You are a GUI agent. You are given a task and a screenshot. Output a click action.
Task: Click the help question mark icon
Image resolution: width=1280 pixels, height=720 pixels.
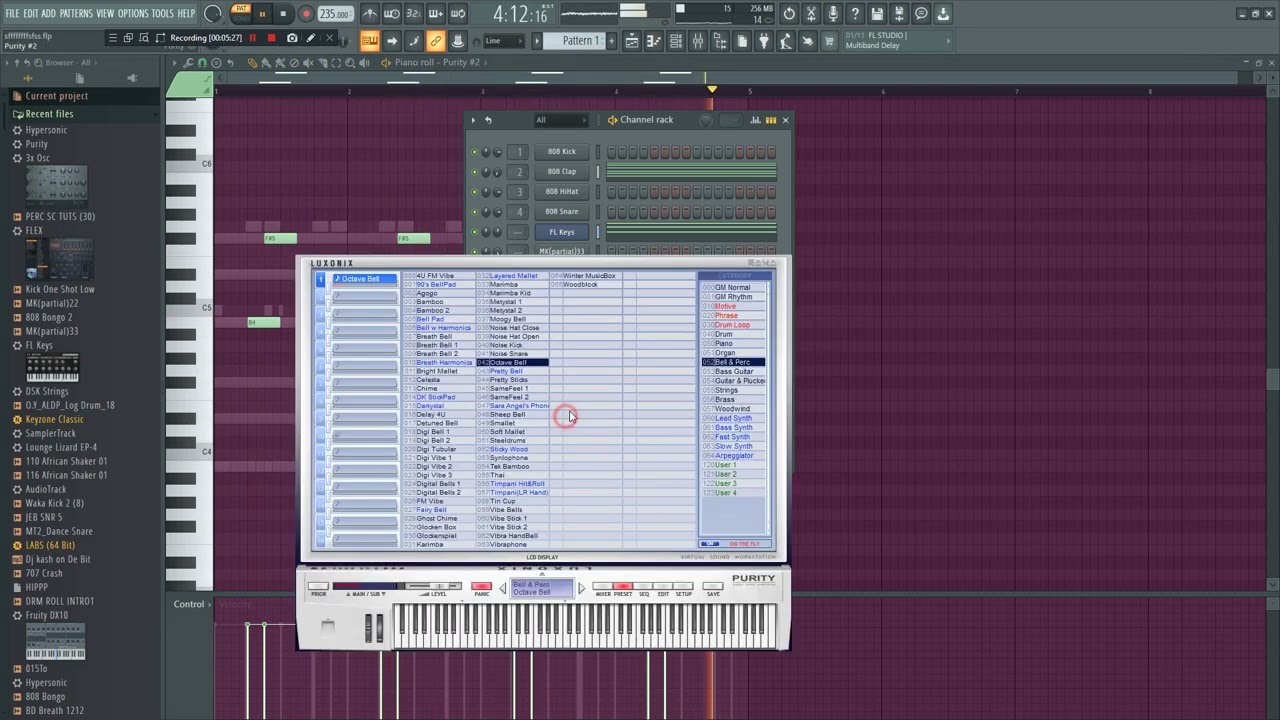click(x=855, y=14)
